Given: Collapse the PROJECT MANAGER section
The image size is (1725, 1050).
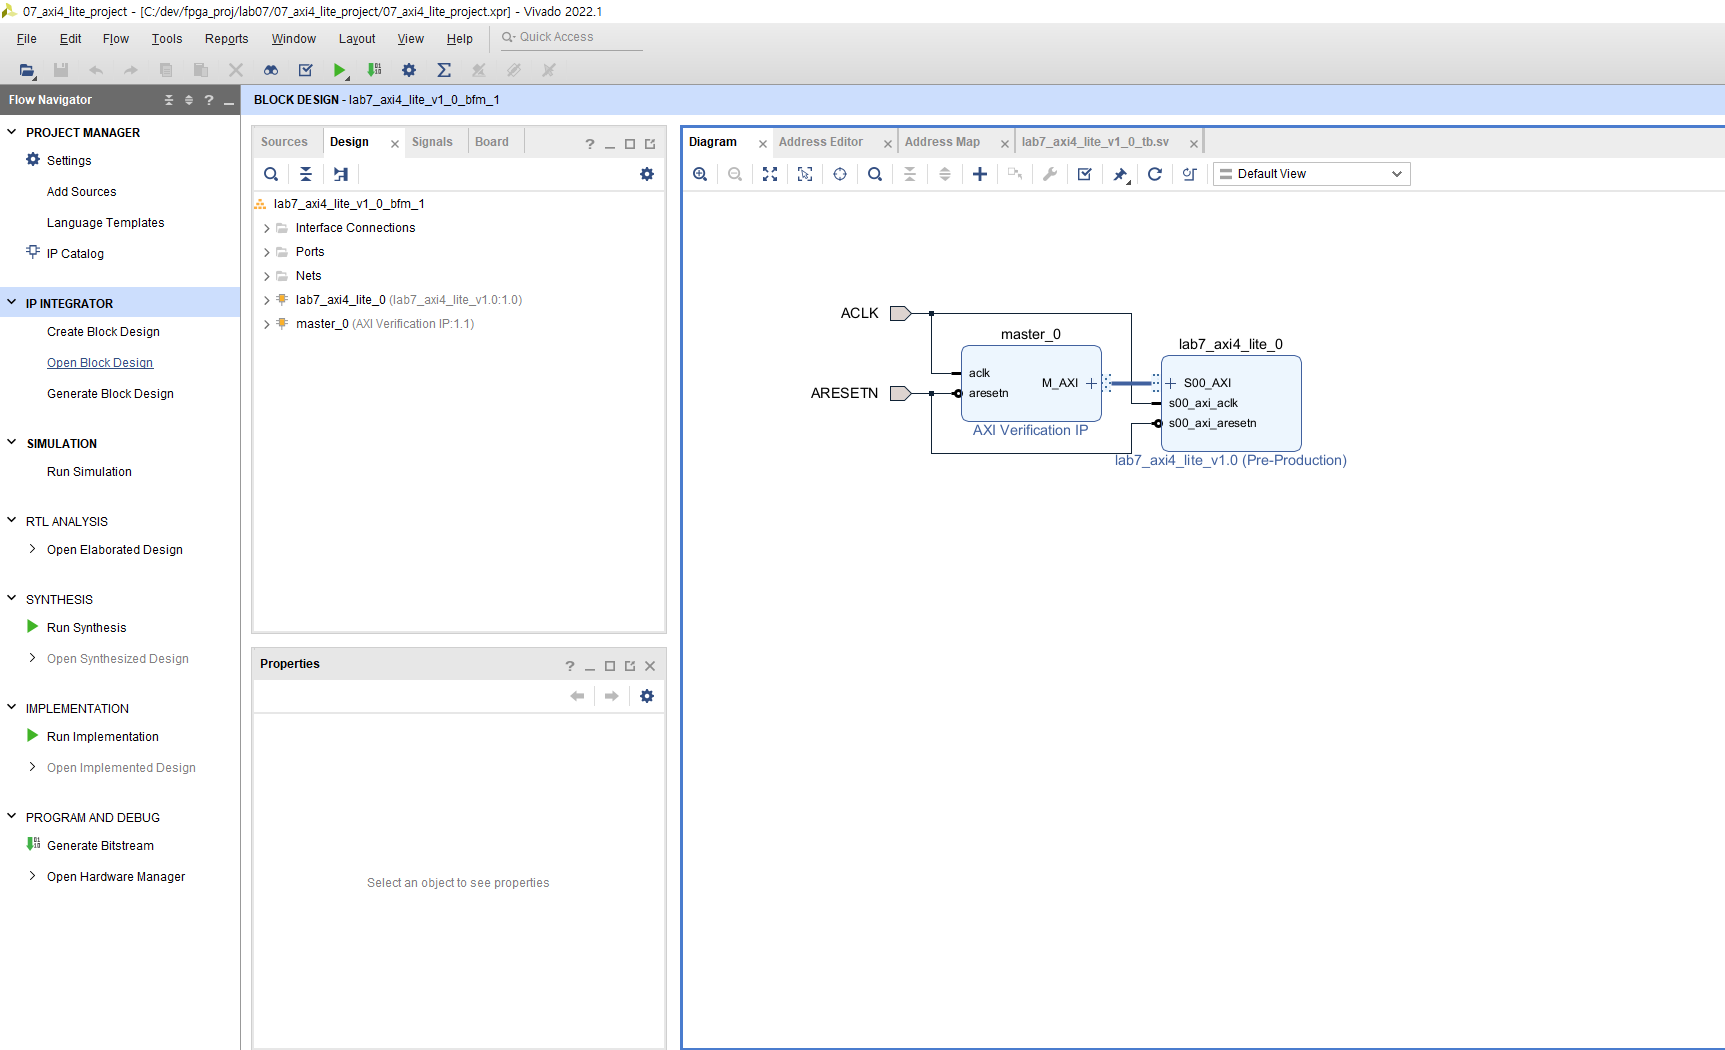Looking at the screenshot, I should tap(12, 132).
